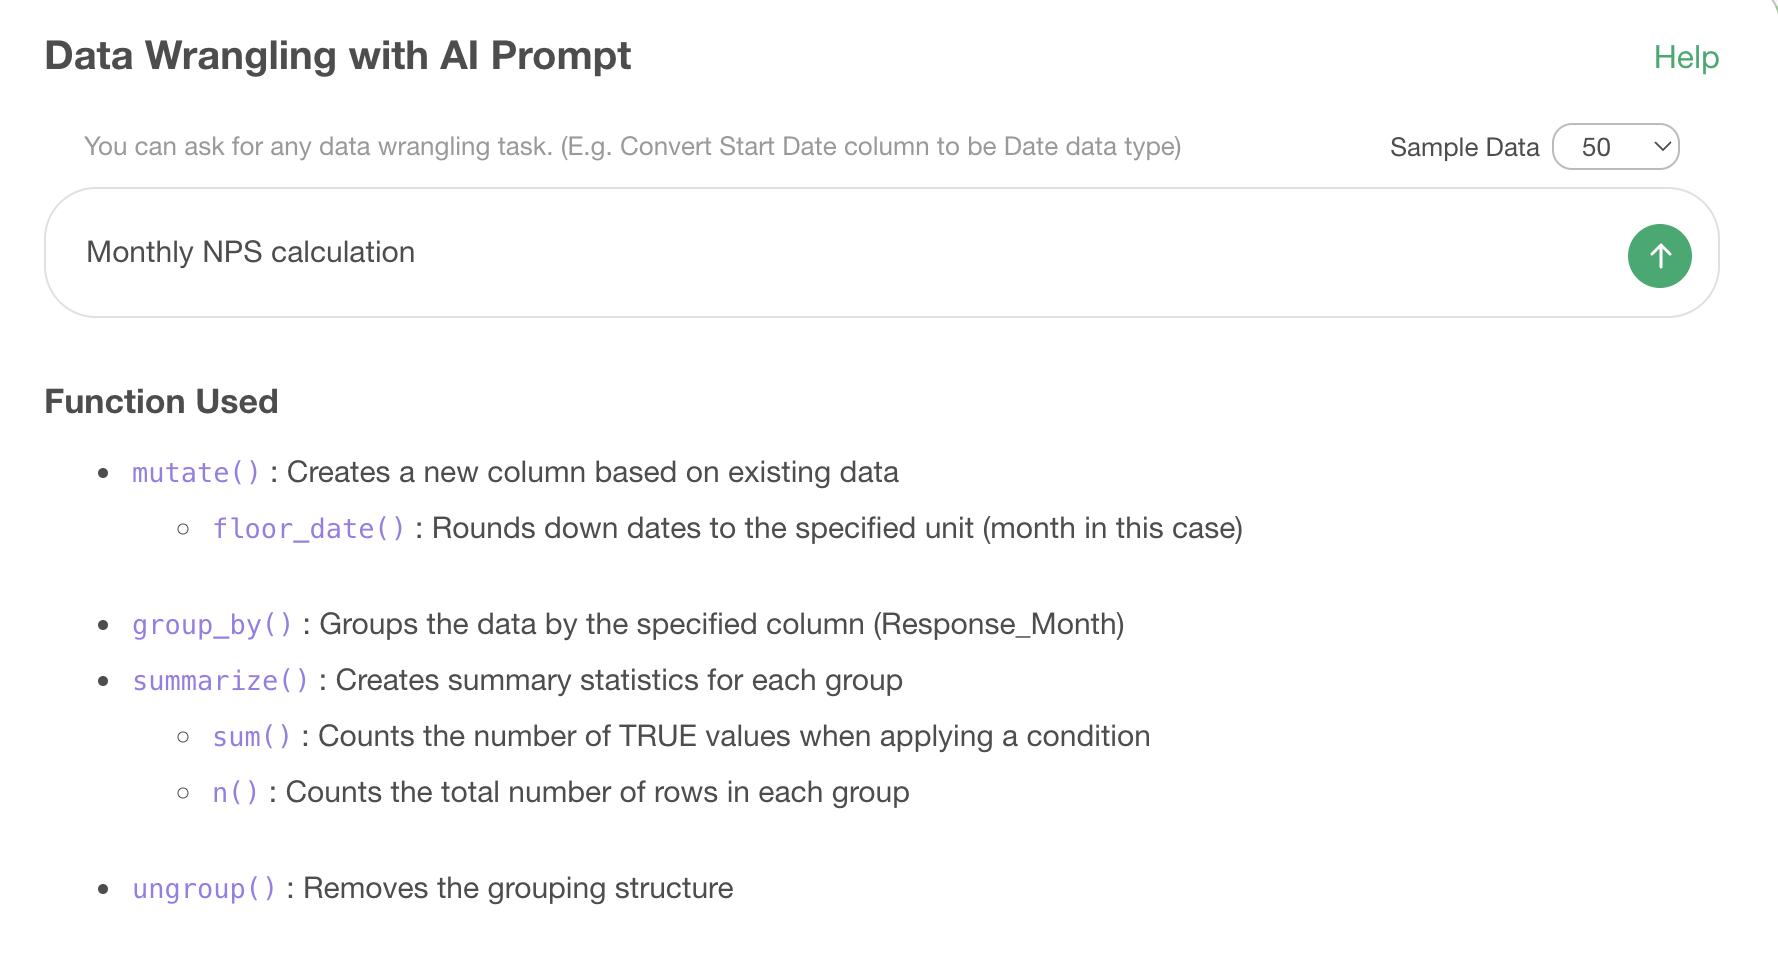Click the 'Counts the total number of rows' text
This screenshot has width=1778, height=956.
point(597,793)
